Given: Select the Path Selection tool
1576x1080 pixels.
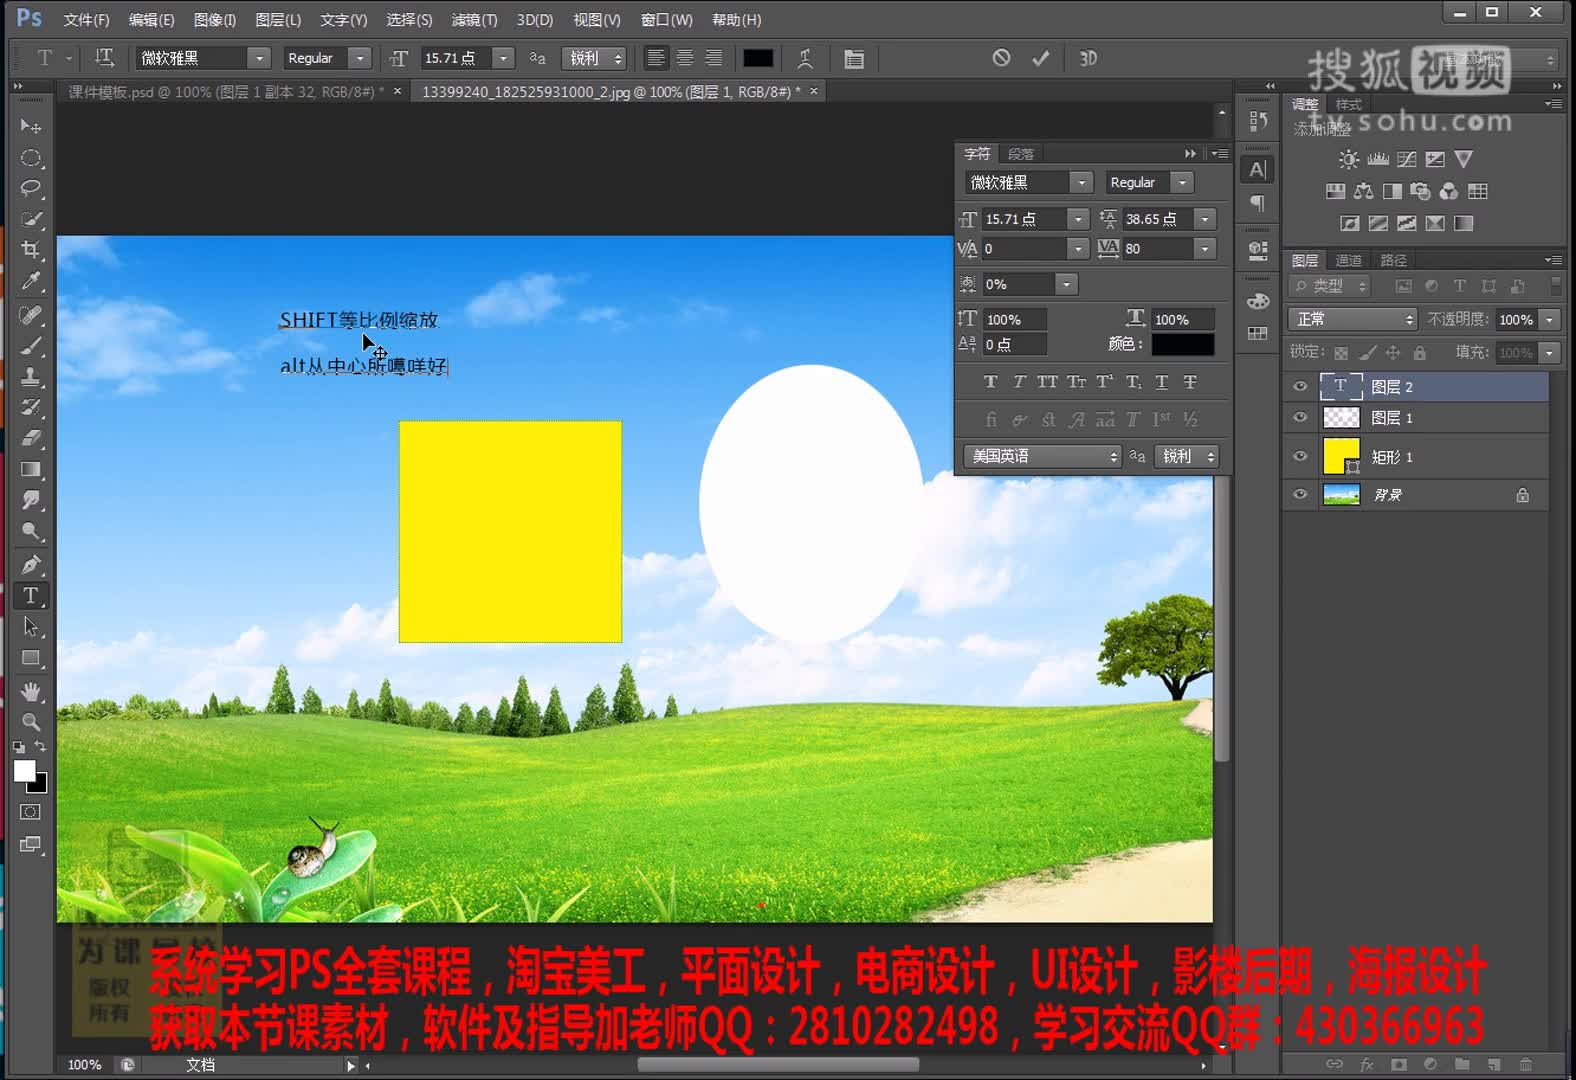Looking at the screenshot, I should click(x=31, y=627).
